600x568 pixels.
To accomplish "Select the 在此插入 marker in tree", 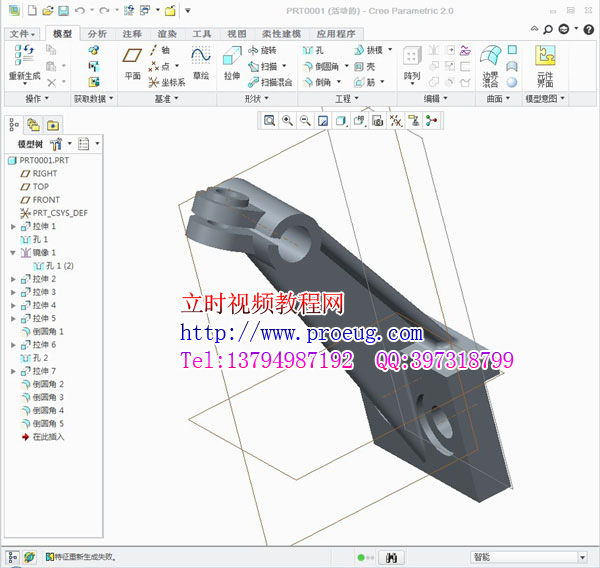I will click(42, 437).
